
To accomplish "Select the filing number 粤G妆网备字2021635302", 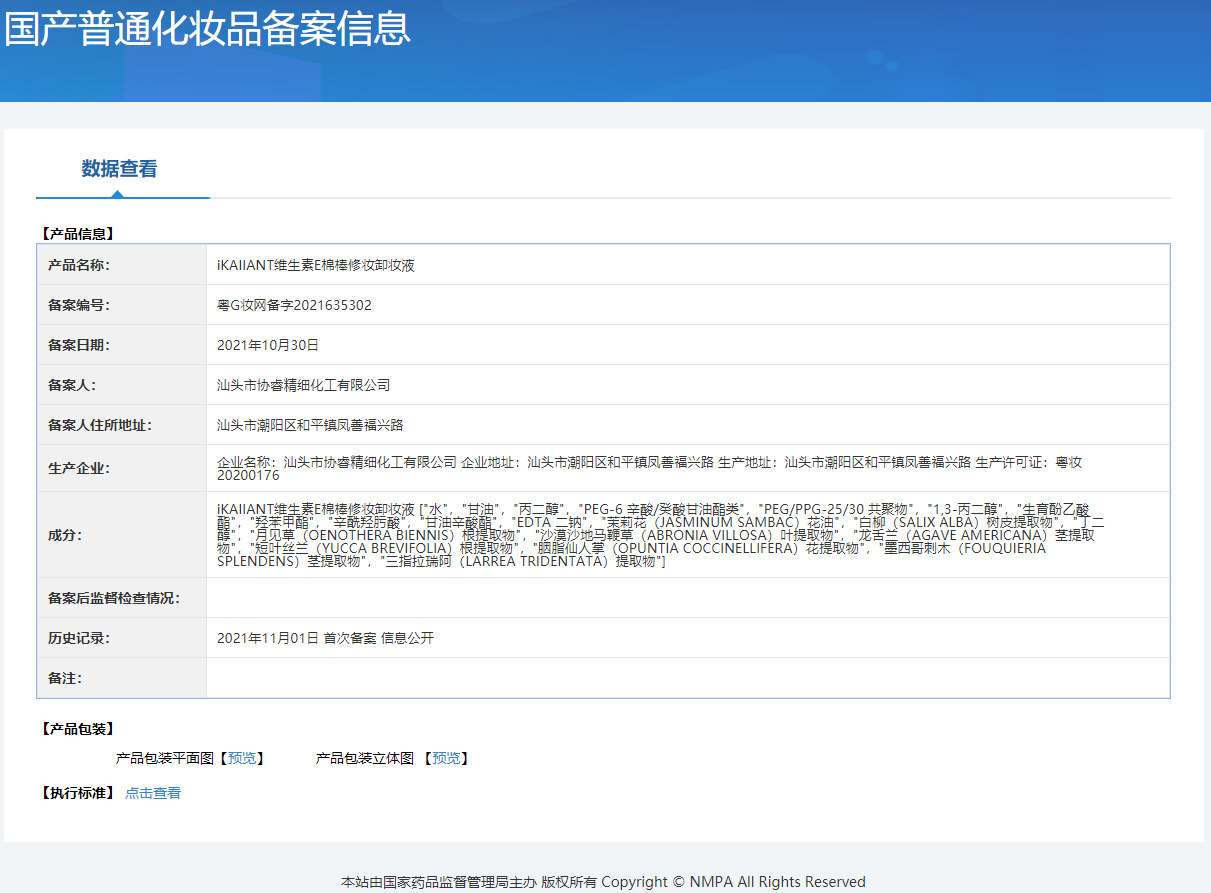I will pos(294,305).
